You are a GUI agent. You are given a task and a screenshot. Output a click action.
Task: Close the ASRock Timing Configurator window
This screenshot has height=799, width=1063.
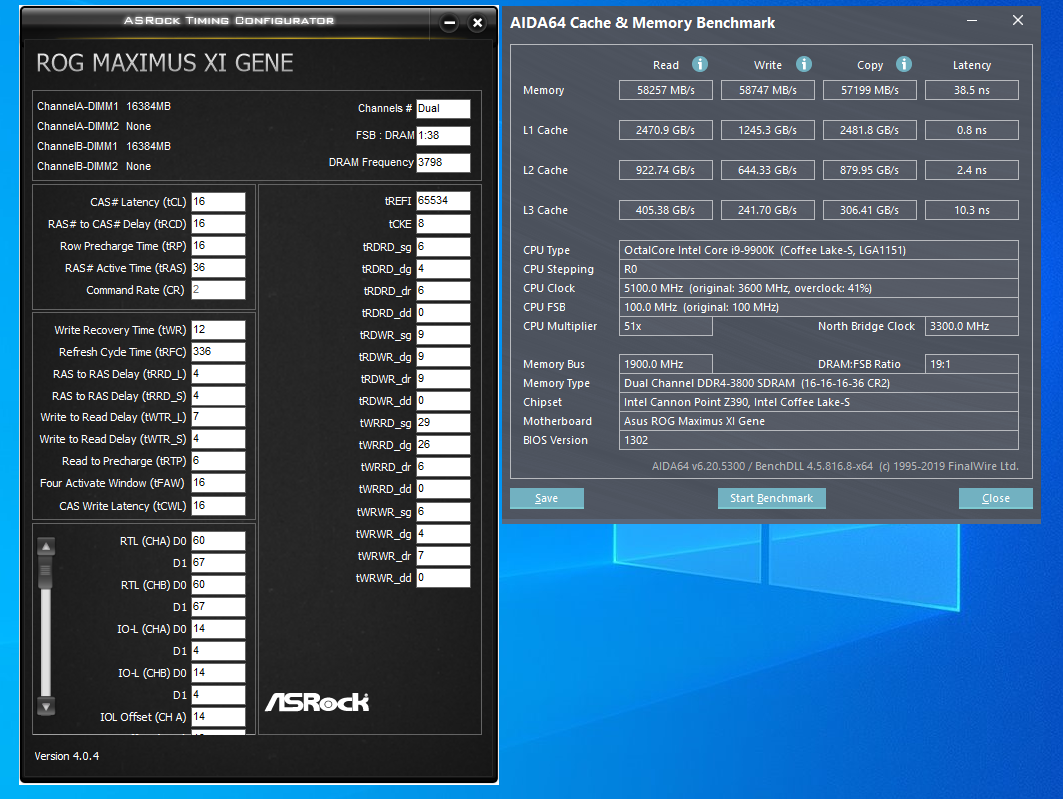pyautogui.click(x=478, y=23)
